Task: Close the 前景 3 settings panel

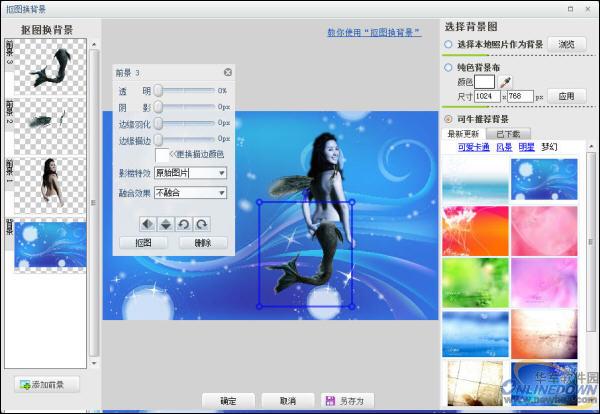Action: coord(227,72)
